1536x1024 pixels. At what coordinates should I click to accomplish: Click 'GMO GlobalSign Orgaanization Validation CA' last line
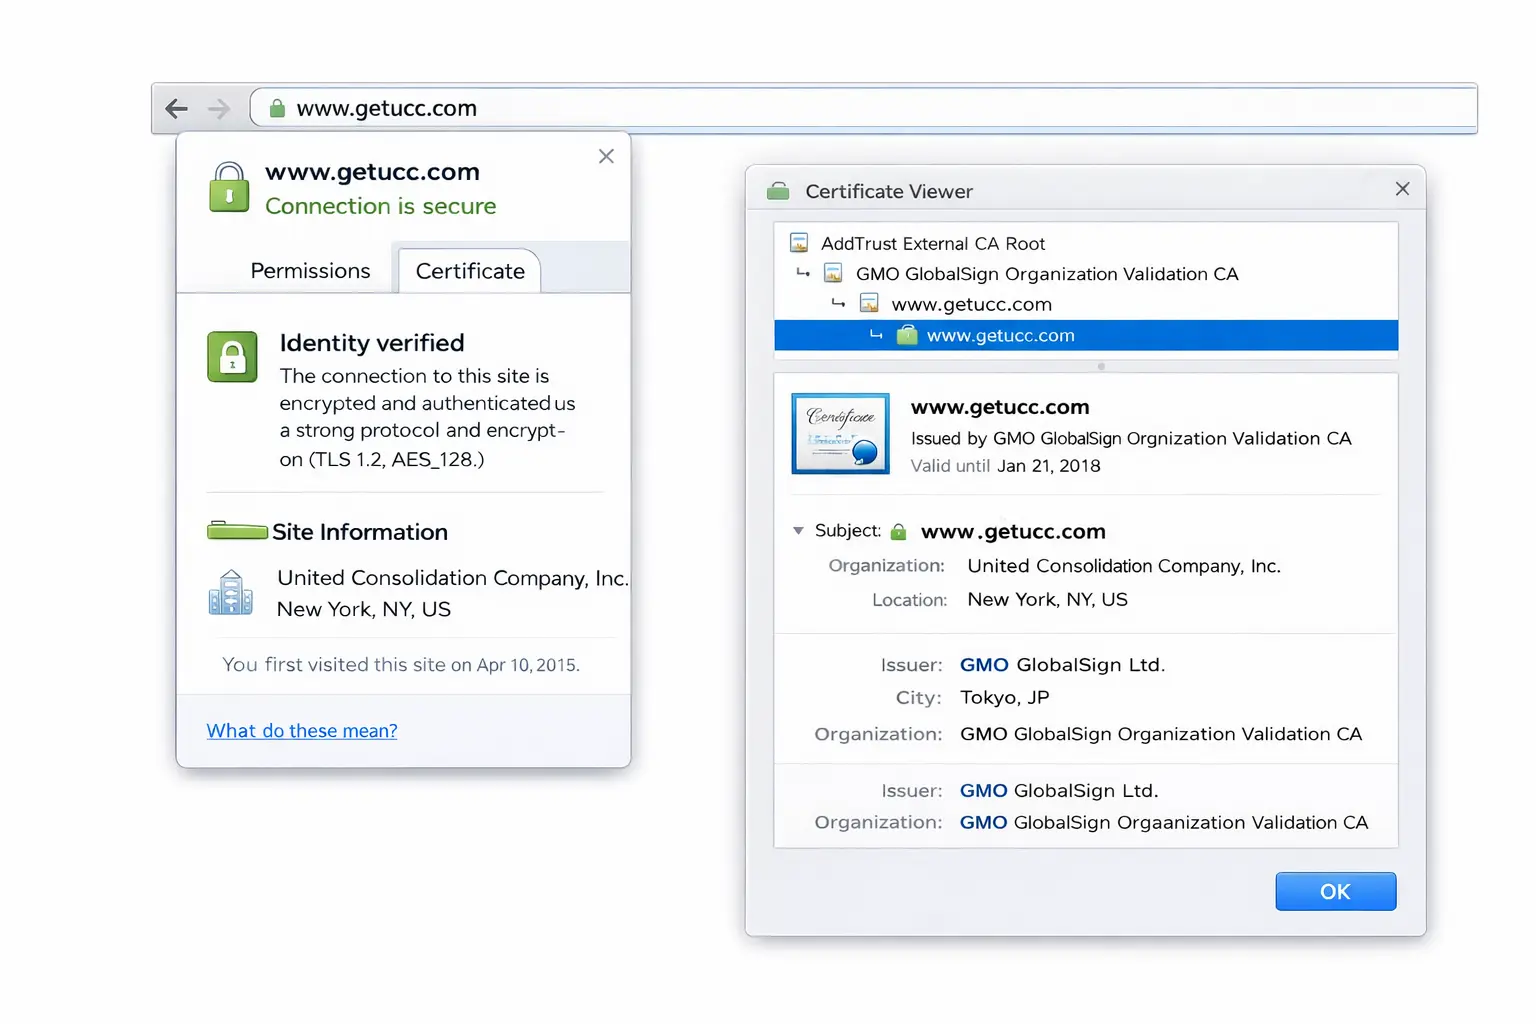pos(1164,822)
